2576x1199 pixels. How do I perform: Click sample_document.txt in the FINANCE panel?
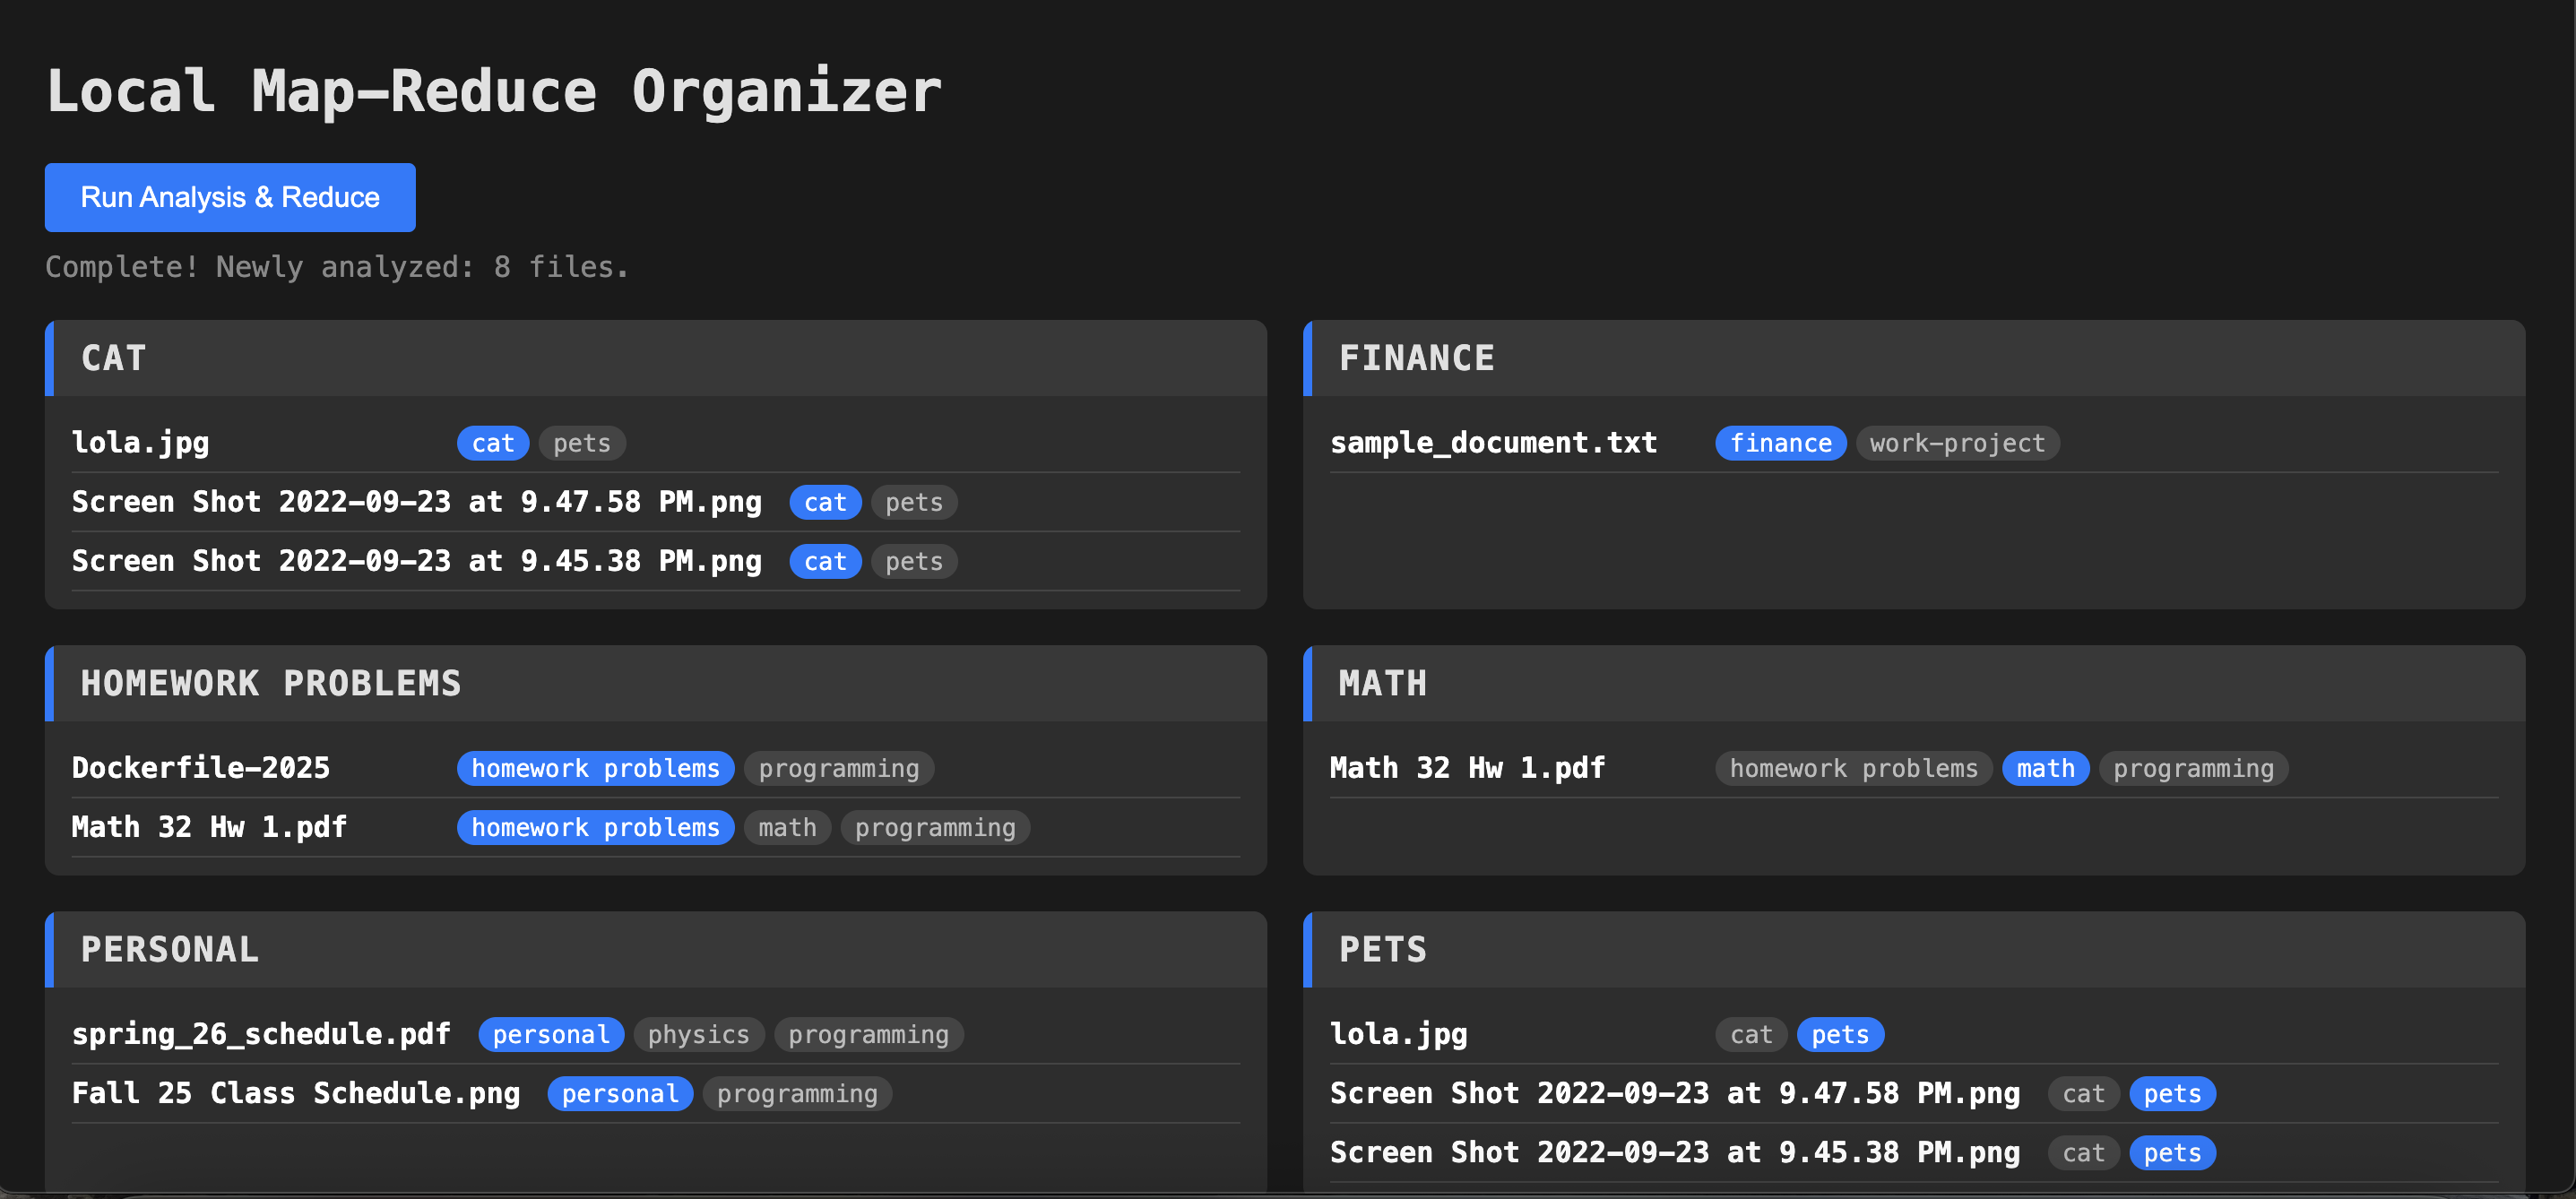click(x=1492, y=443)
